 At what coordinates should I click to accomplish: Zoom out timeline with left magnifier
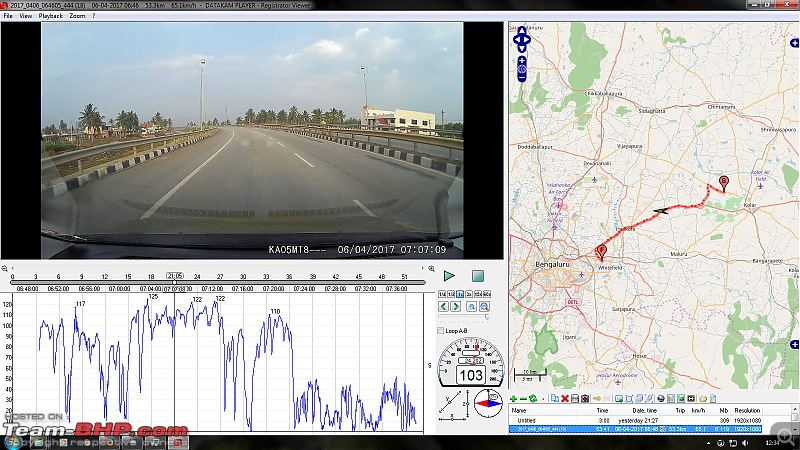pyautogui.click(x=5, y=268)
